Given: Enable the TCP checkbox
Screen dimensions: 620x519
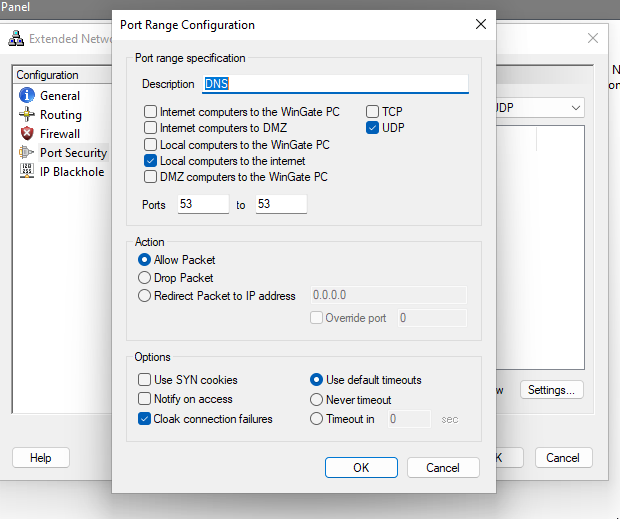Looking at the screenshot, I should coord(373,112).
